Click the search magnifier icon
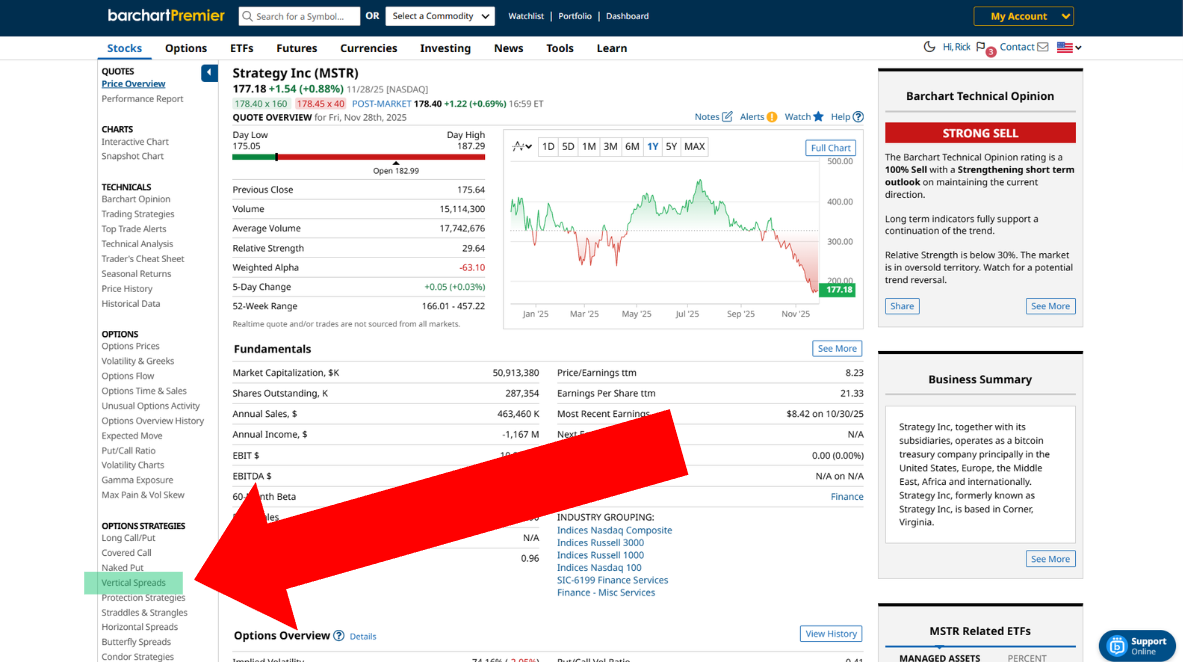The image size is (1183, 662). point(247,16)
